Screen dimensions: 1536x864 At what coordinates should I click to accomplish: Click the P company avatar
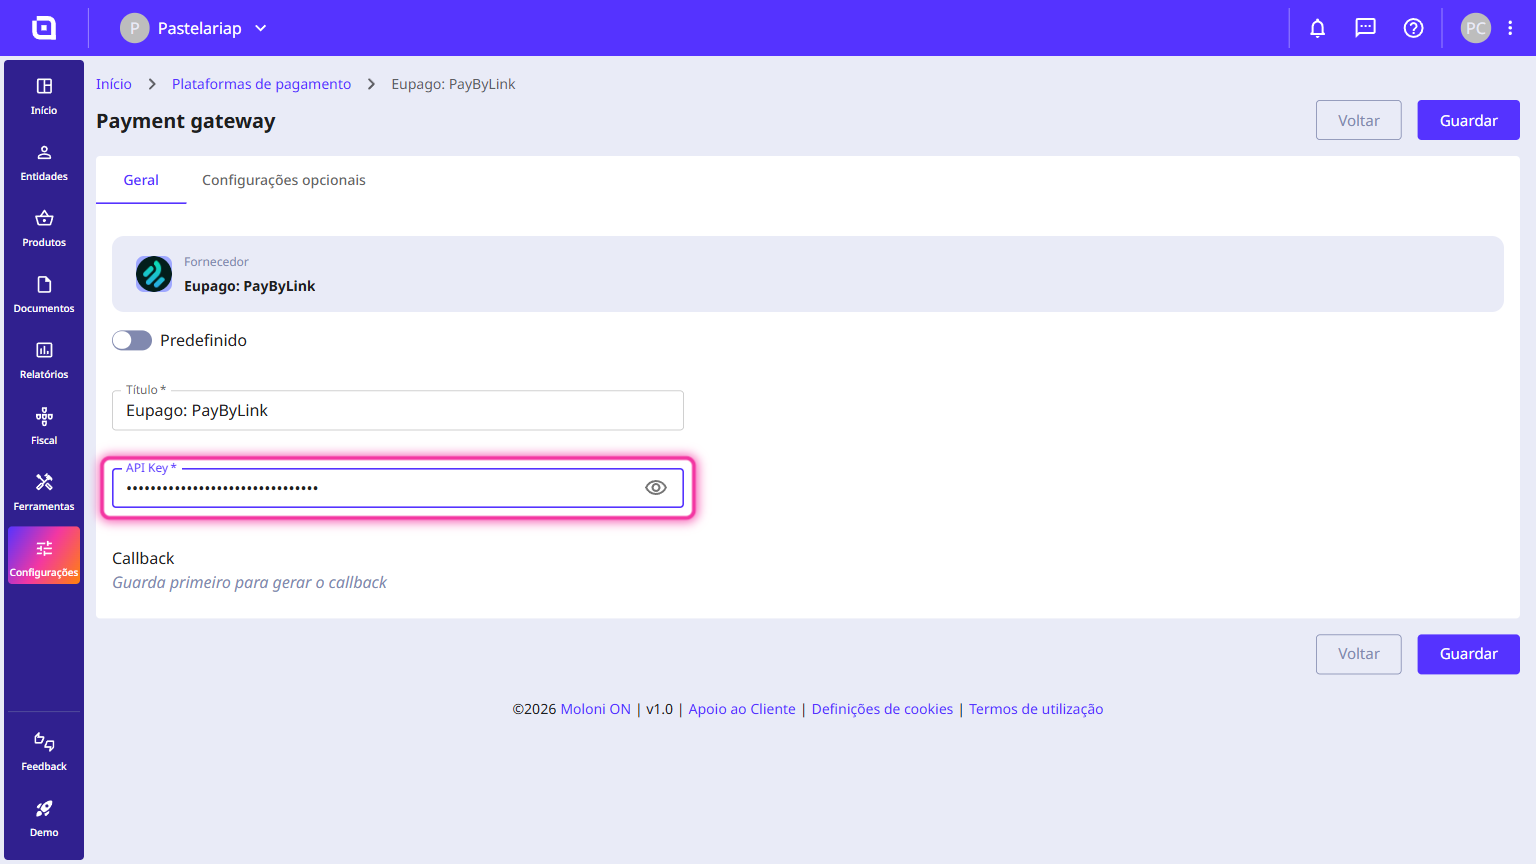135,28
